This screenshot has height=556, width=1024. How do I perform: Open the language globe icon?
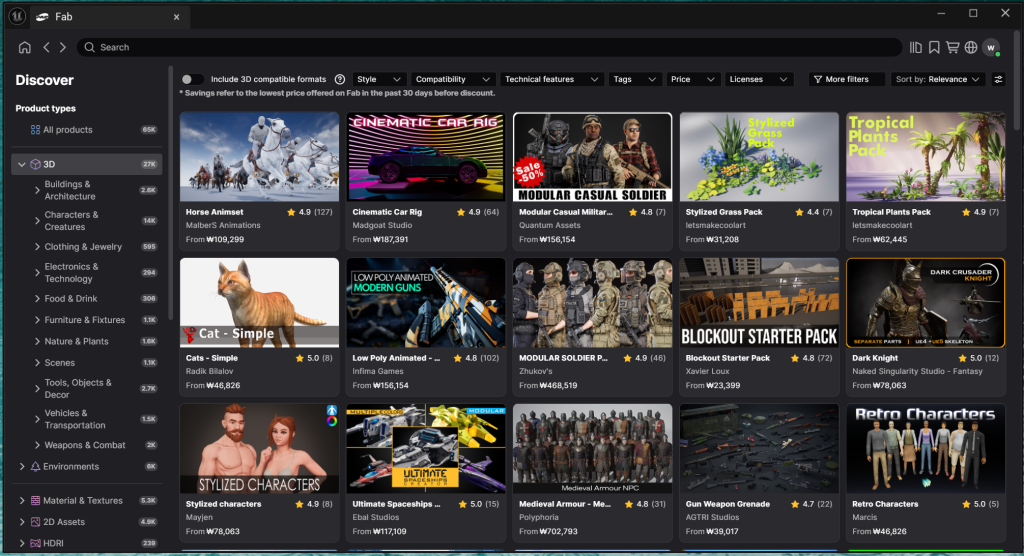(x=971, y=47)
